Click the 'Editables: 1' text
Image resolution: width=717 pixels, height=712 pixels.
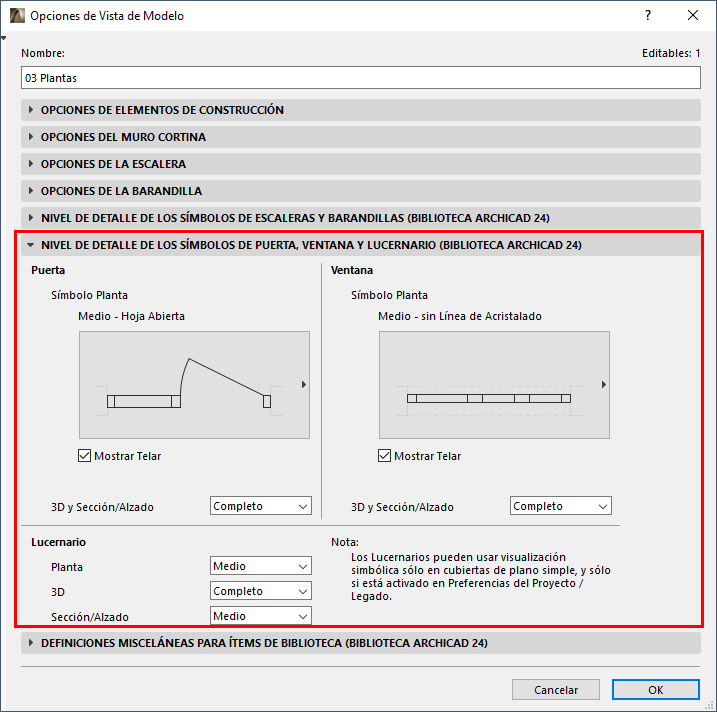click(x=671, y=53)
